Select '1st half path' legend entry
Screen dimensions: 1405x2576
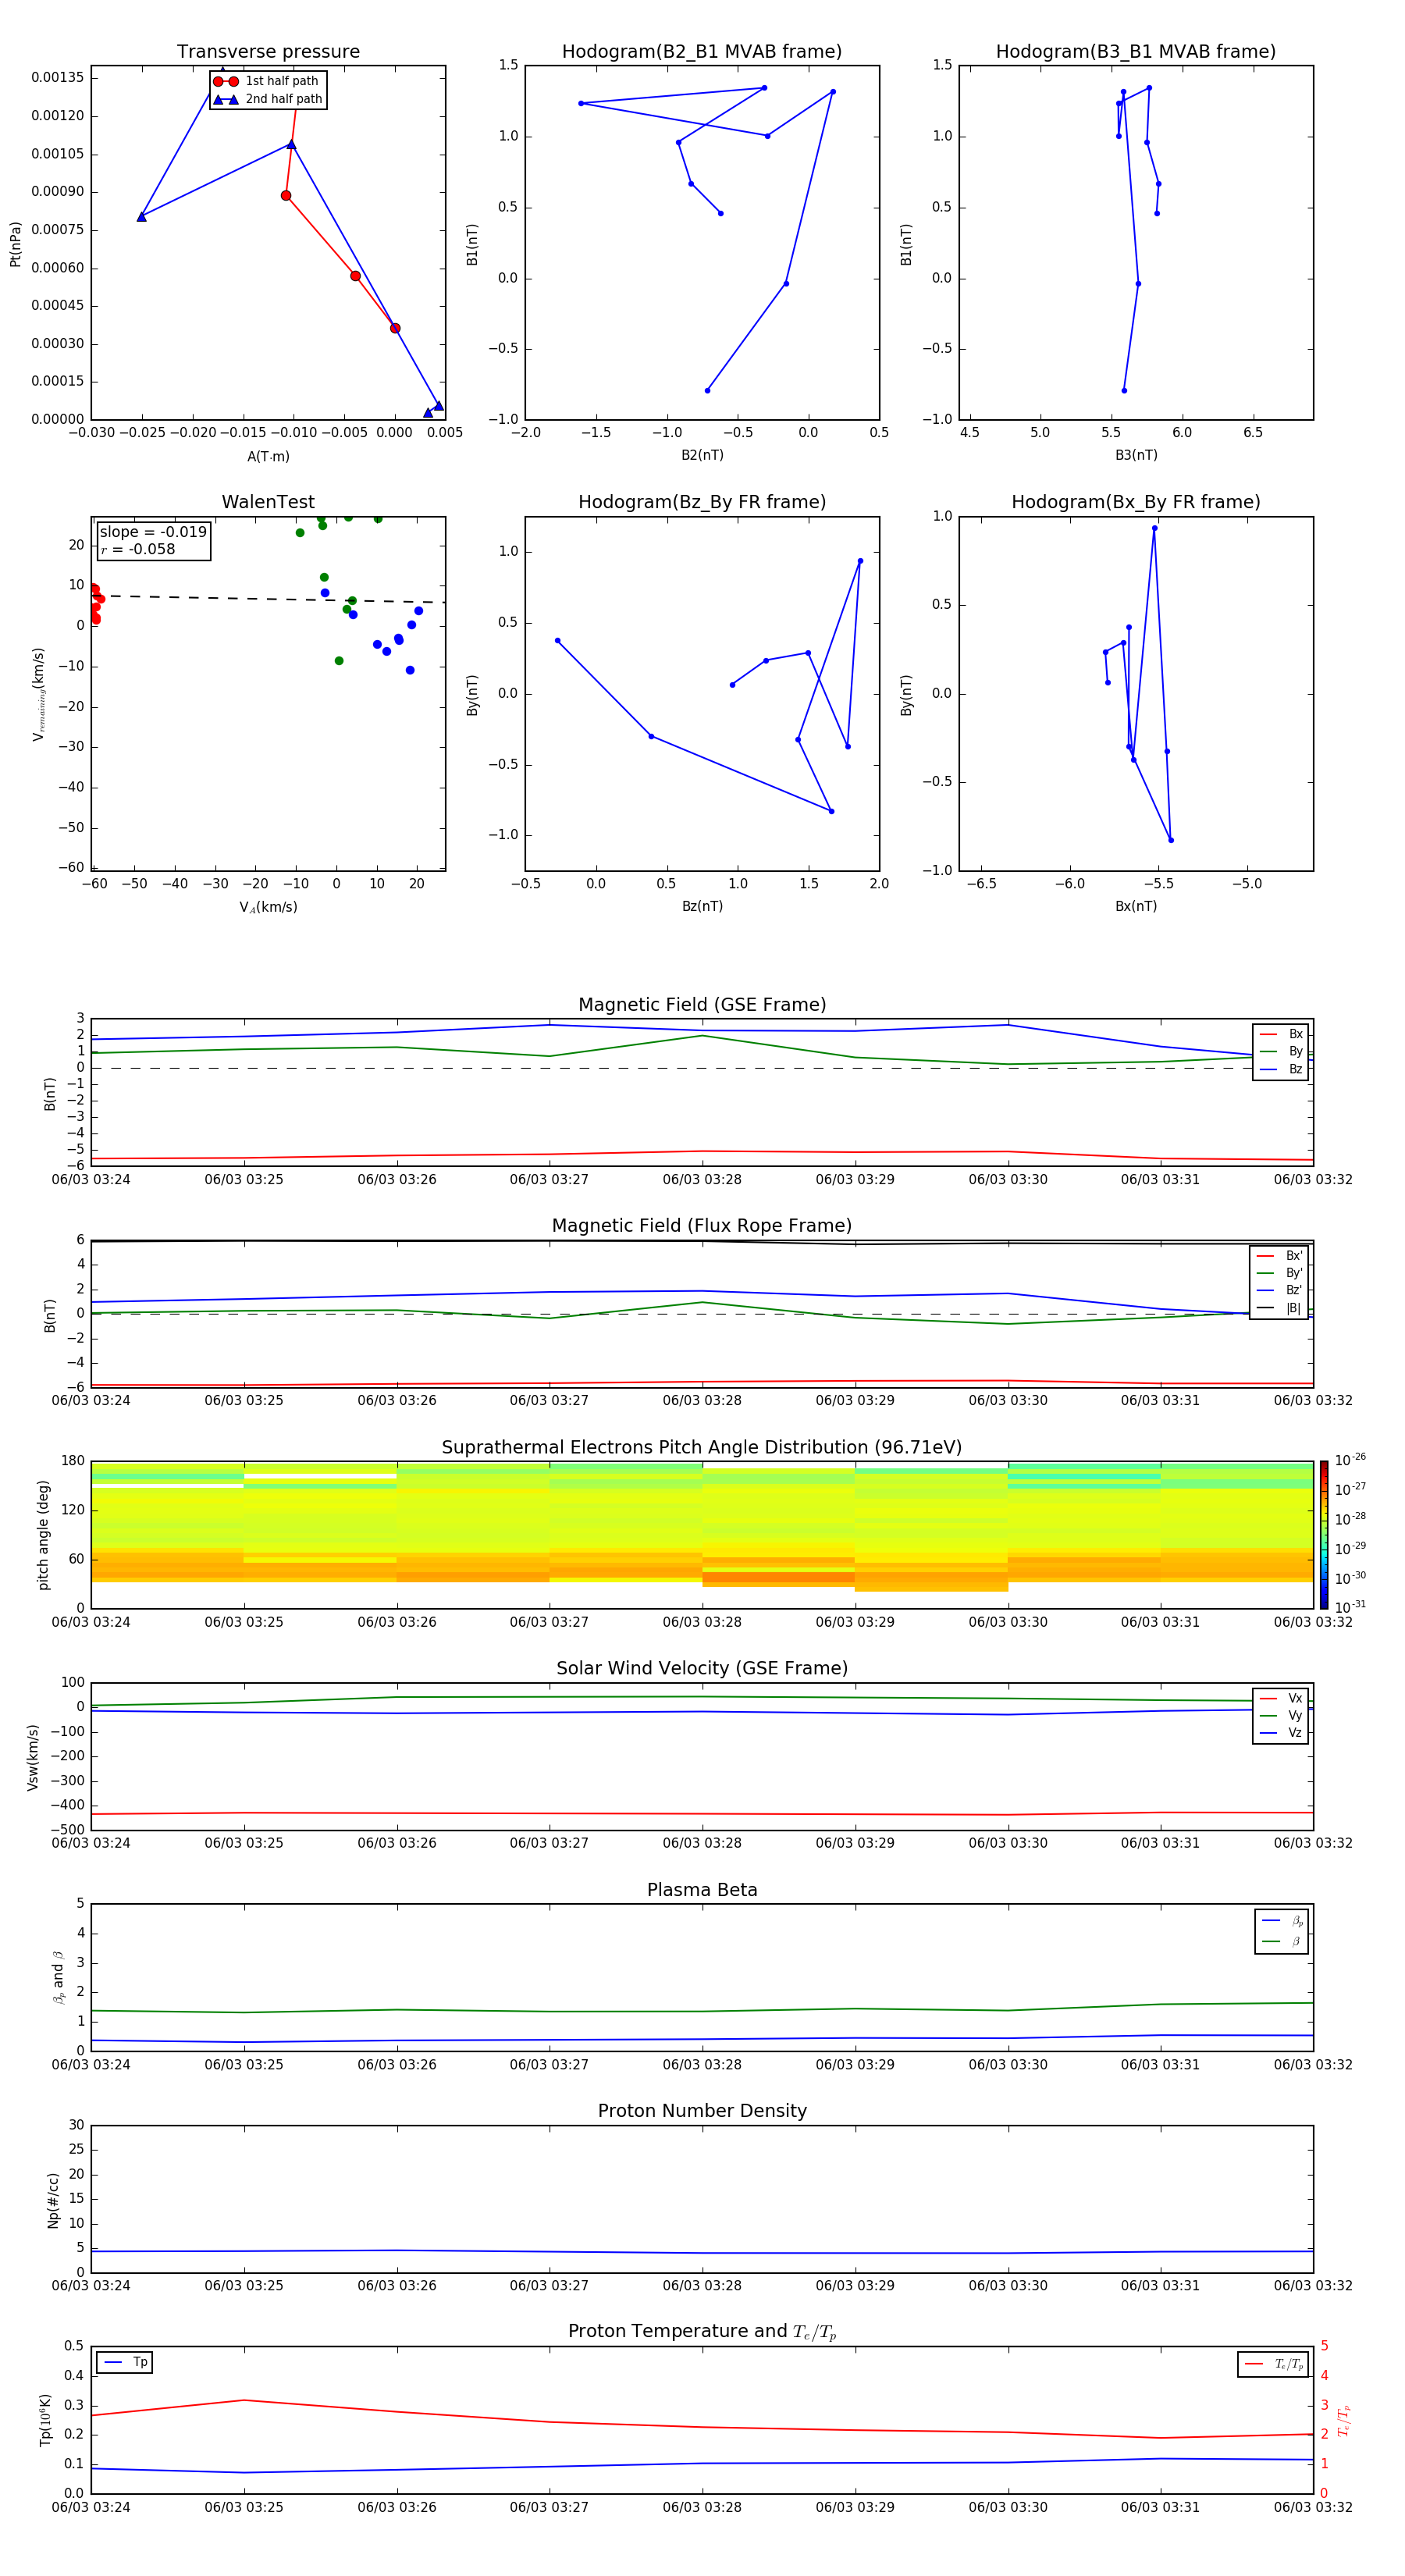coord(267,81)
